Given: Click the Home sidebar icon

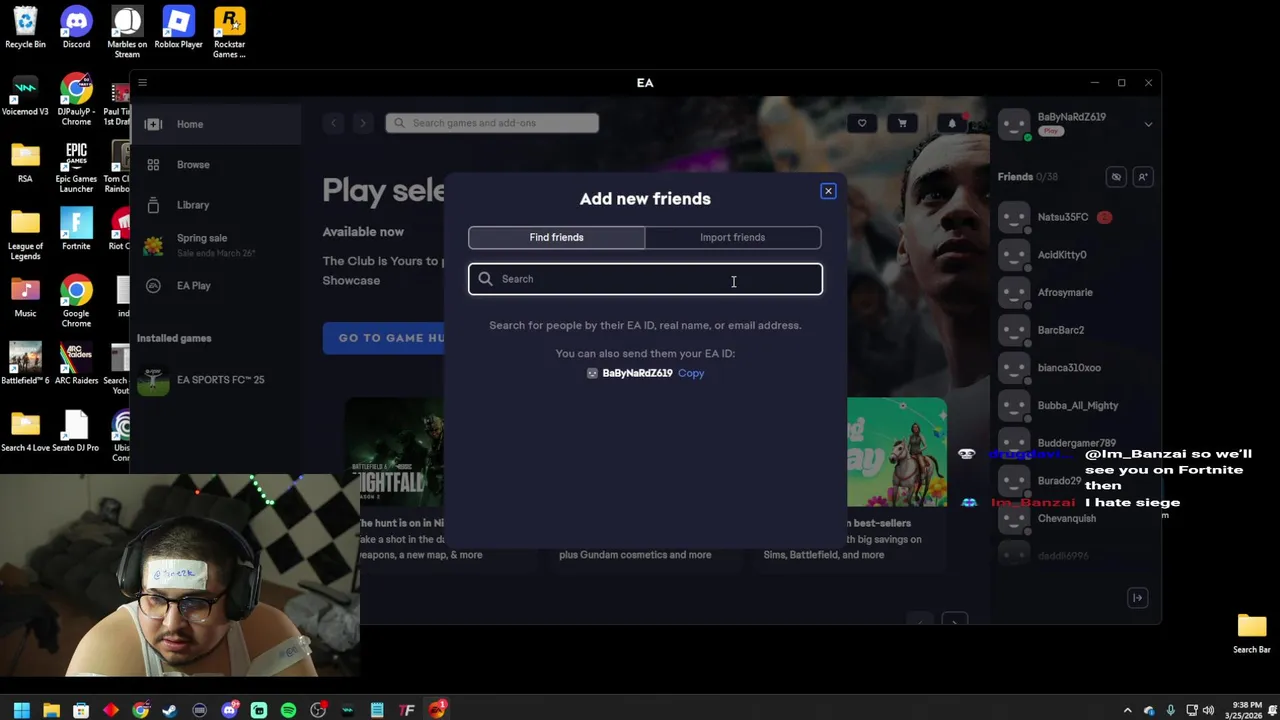Looking at the screenshot, I should [x=153, y=124].
